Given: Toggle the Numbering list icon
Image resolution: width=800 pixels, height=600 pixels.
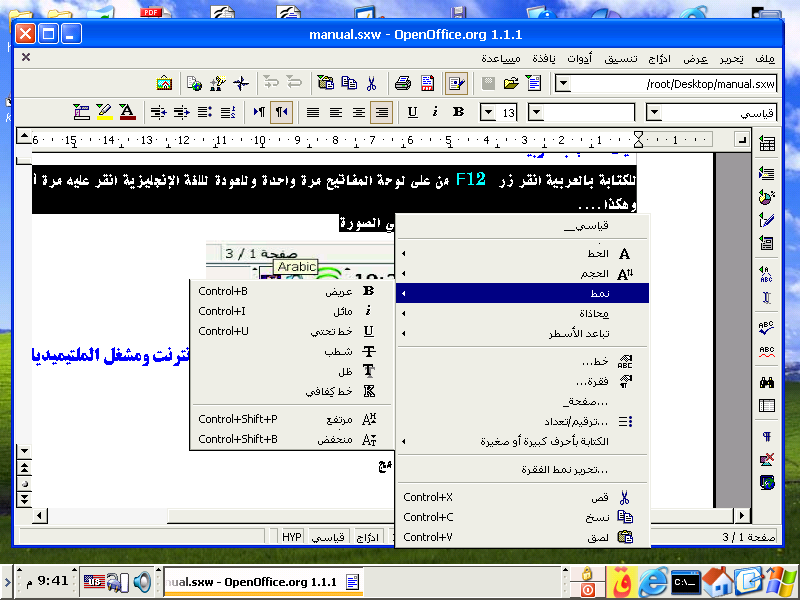Looking at the screenshot, I should pyautogui.click(x=228, y=112).
